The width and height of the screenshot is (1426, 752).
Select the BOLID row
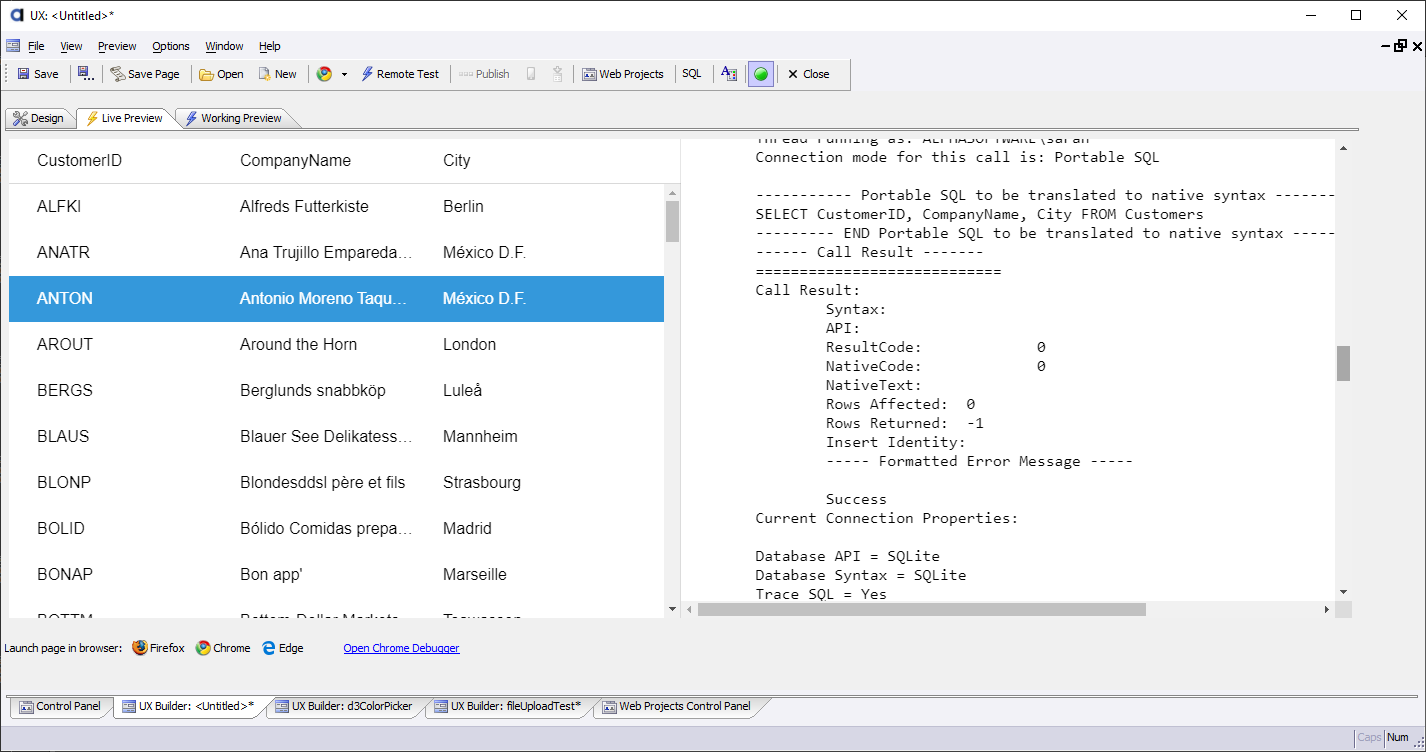[x=336, y=529]
